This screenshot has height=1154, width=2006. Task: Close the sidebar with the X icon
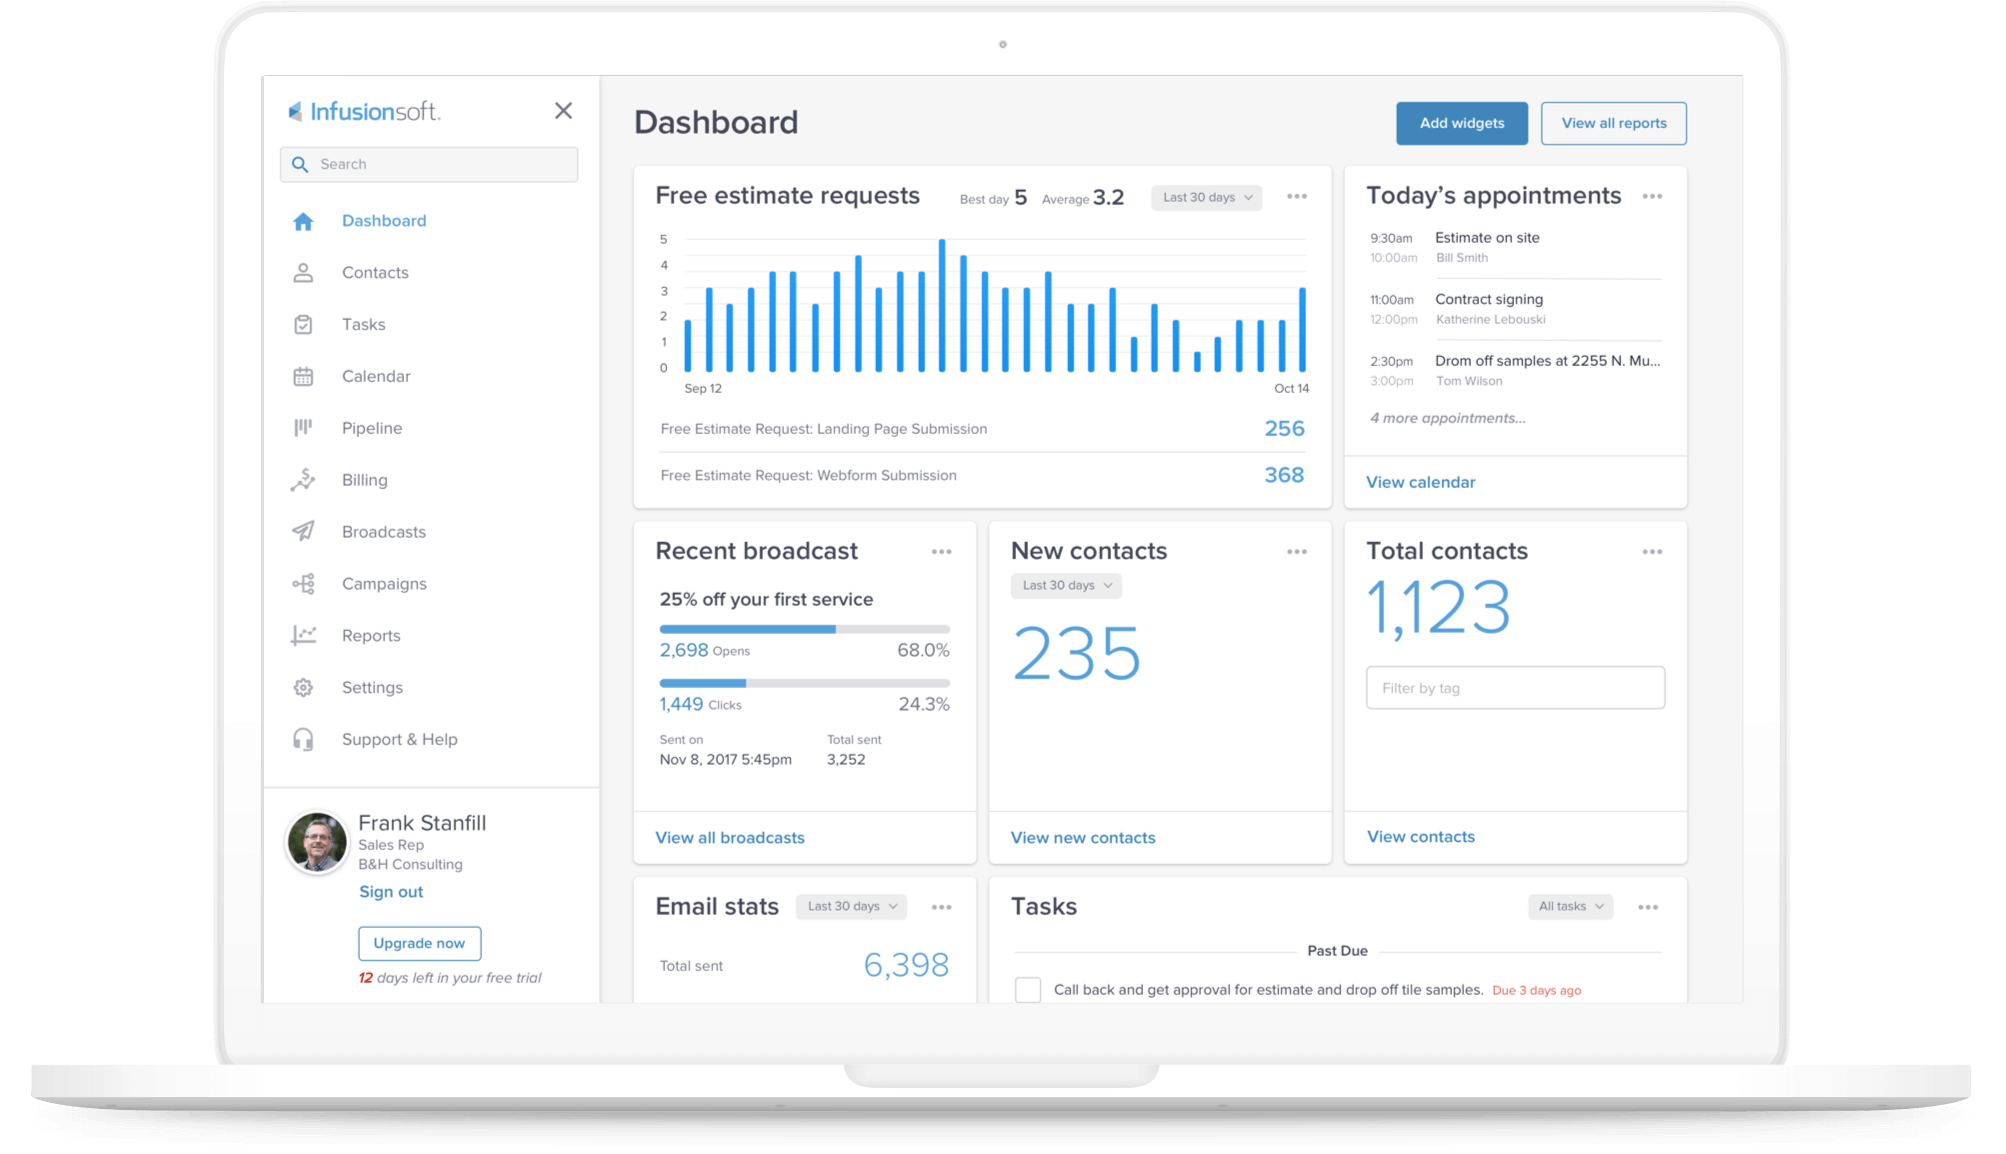click(x=563, y=111)
